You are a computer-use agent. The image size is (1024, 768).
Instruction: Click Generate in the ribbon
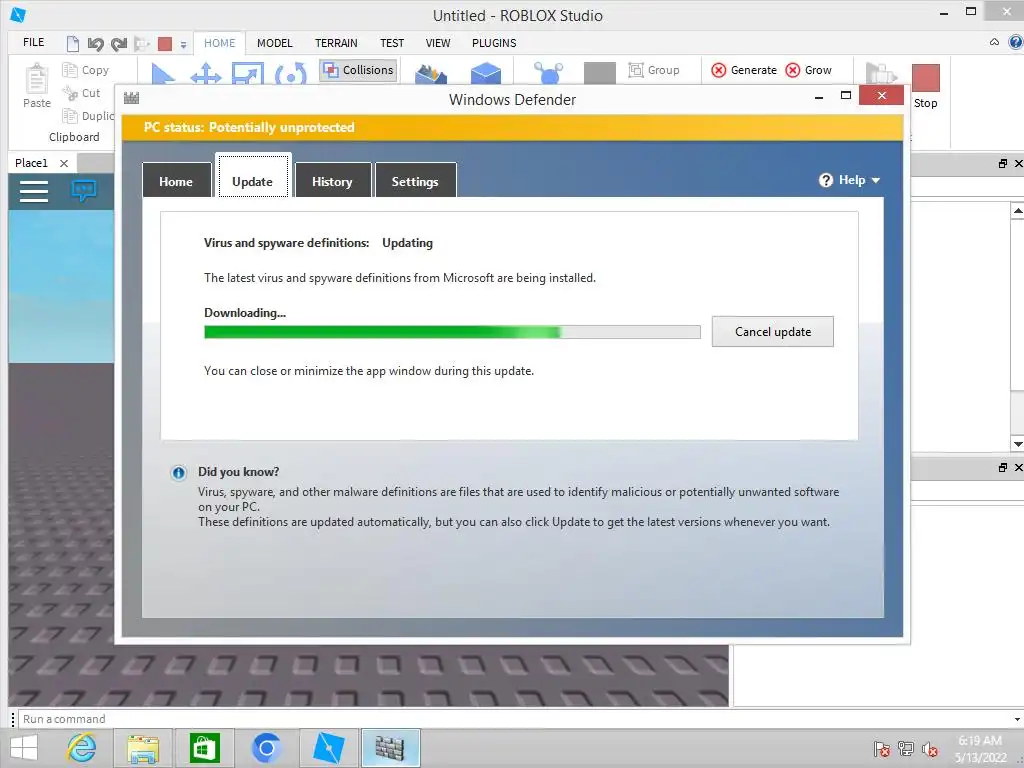[744, 70]
